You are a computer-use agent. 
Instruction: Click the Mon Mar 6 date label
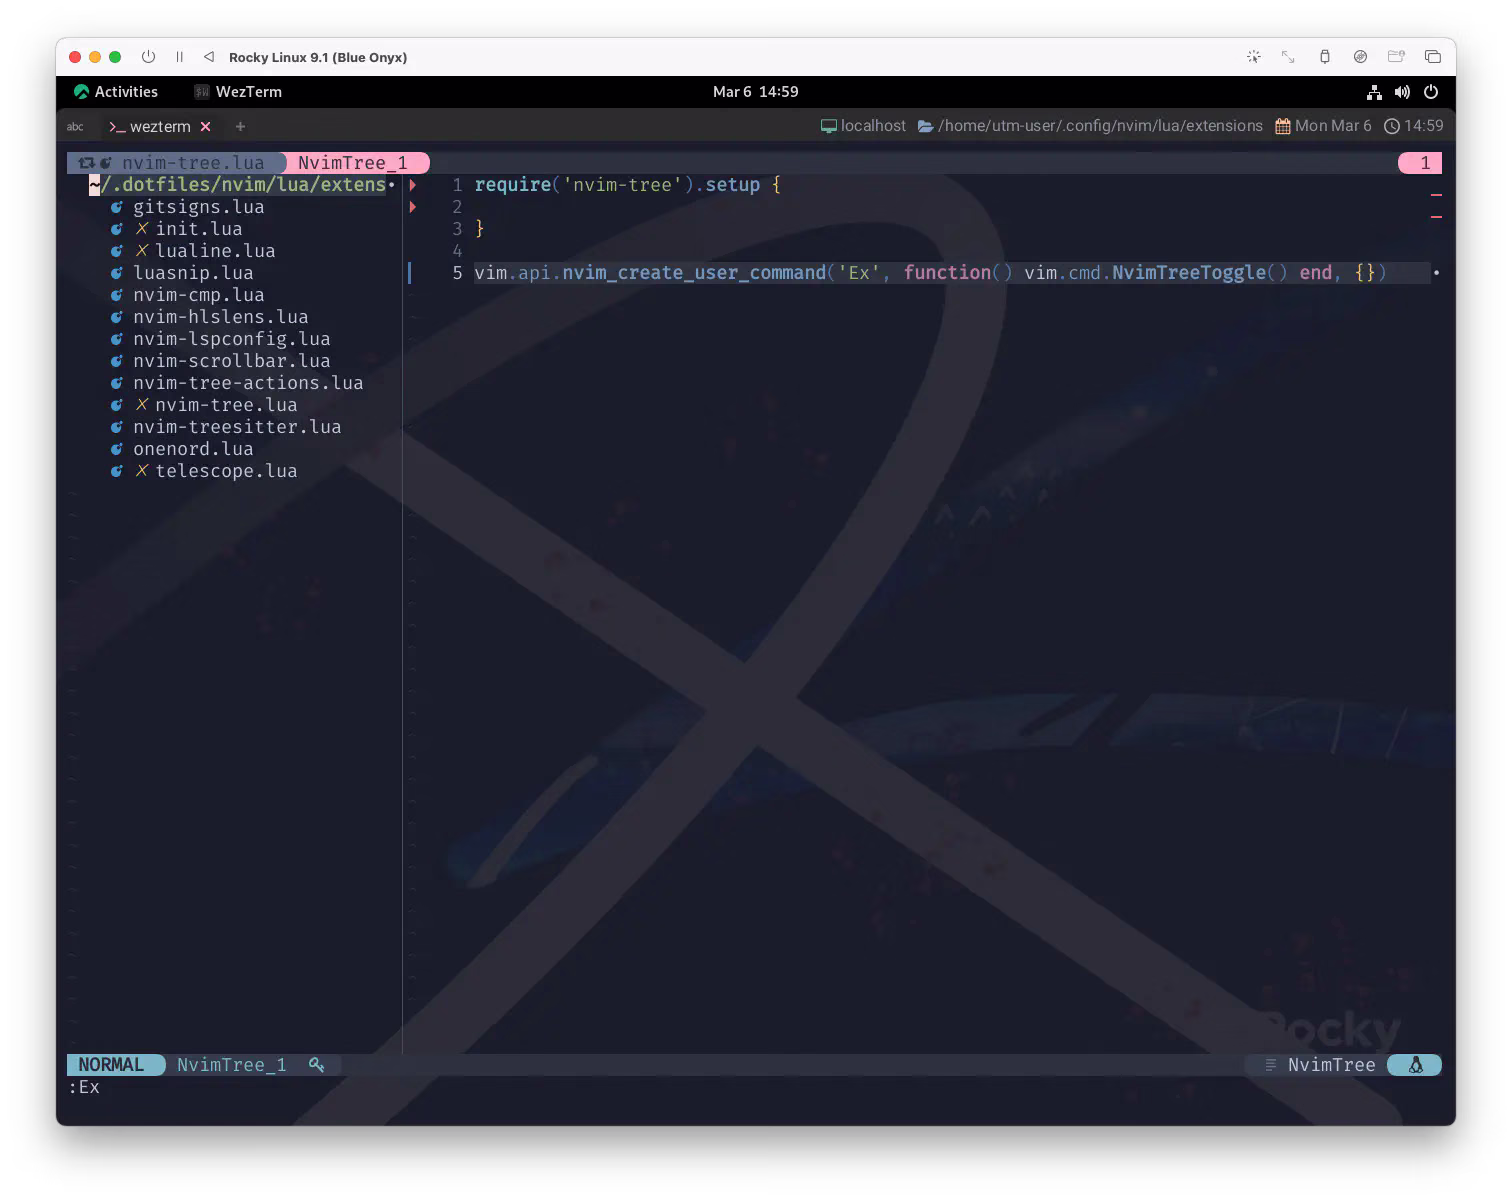1333,126
